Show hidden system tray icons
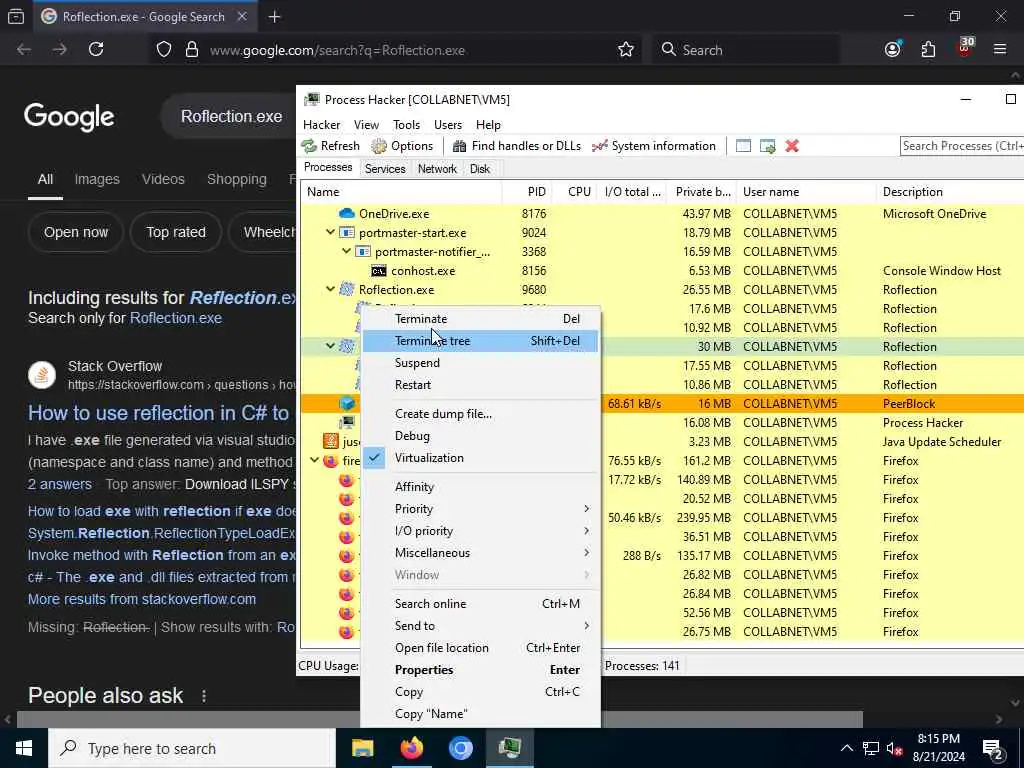This screenshot has width=1024, height=768. (846, 748)
